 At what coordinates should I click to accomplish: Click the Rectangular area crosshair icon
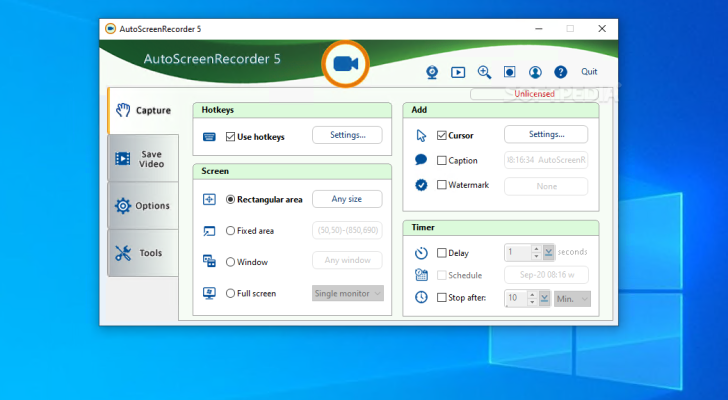(x=209, y=200)
